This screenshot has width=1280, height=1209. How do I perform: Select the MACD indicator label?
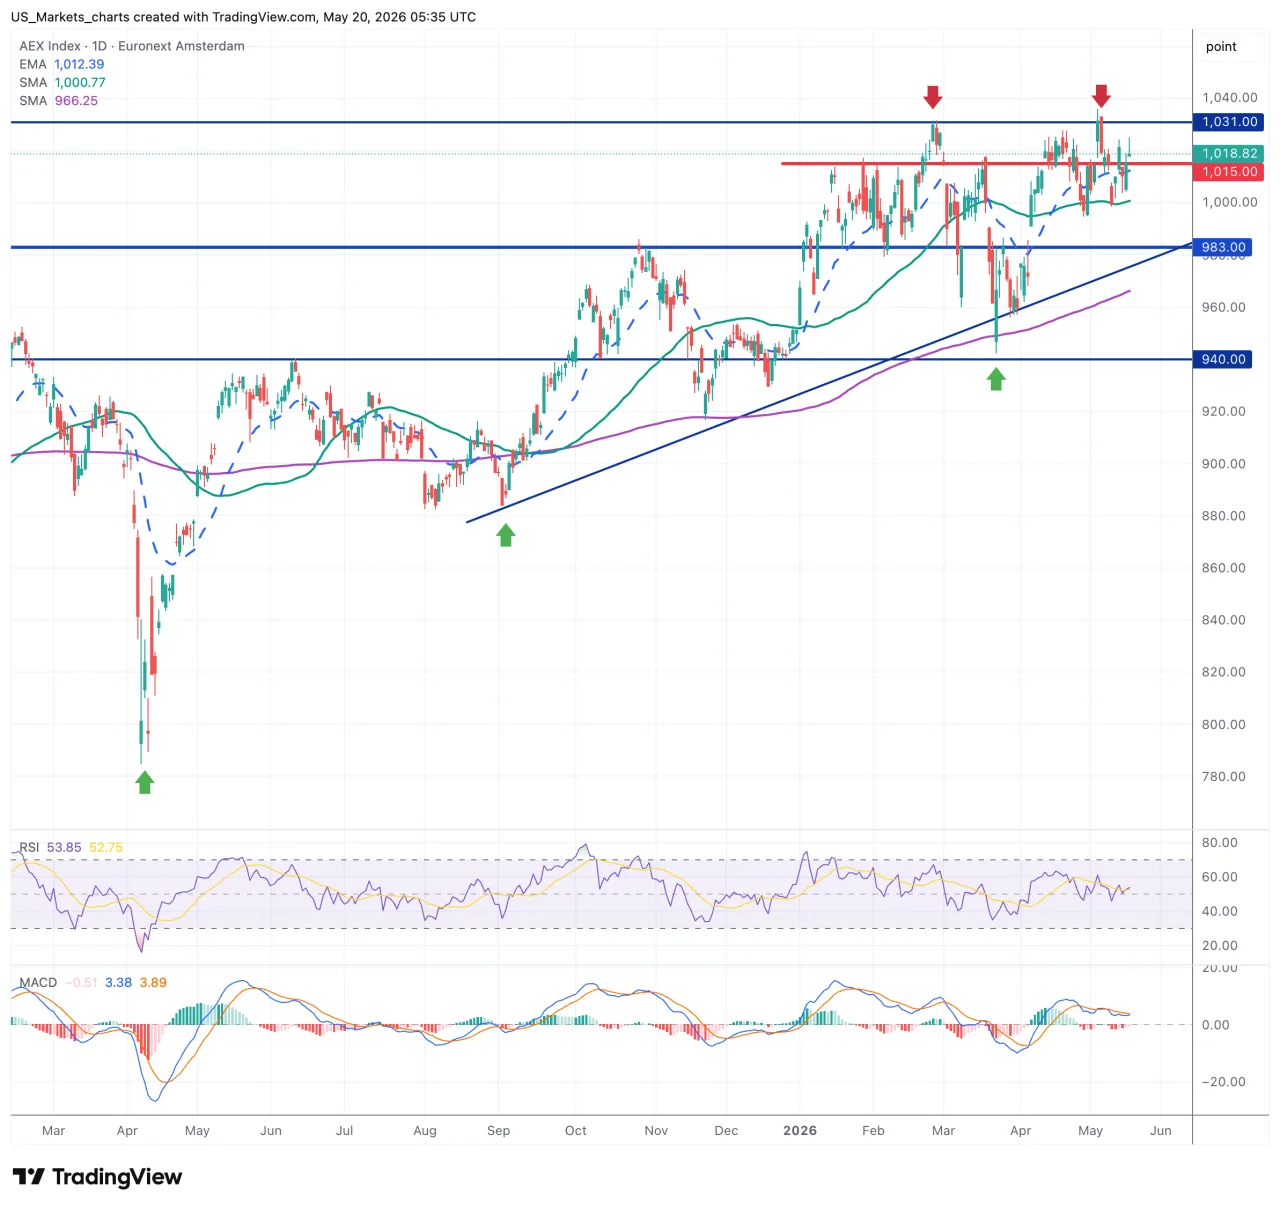click(x=38, y=982)
